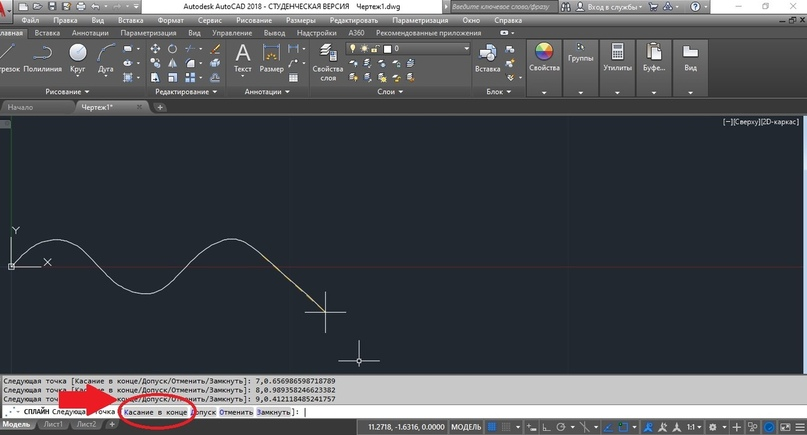Select the Array tool in Редактирование panel
The height and width of the screenshot is (435, 807).
click(x=190, y=77)
